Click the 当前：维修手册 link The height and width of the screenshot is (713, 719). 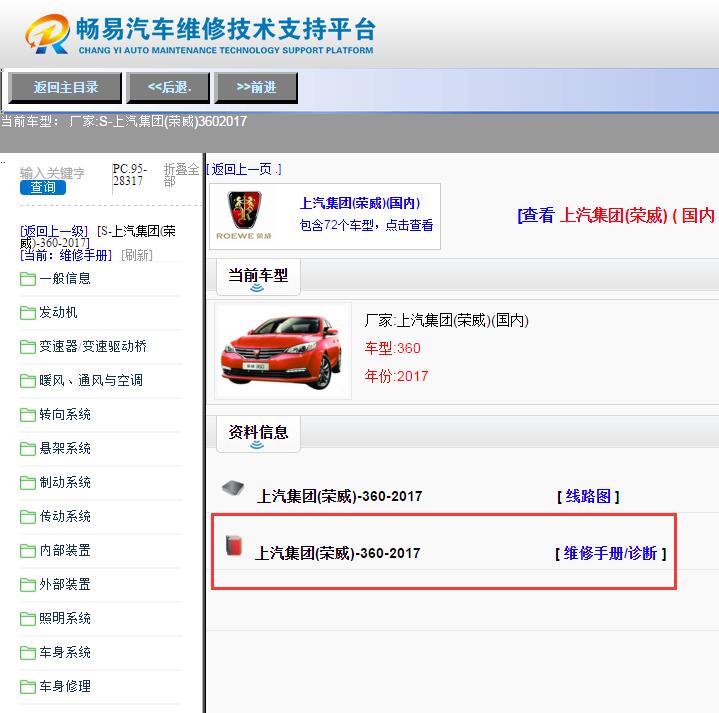pos(66,255)
